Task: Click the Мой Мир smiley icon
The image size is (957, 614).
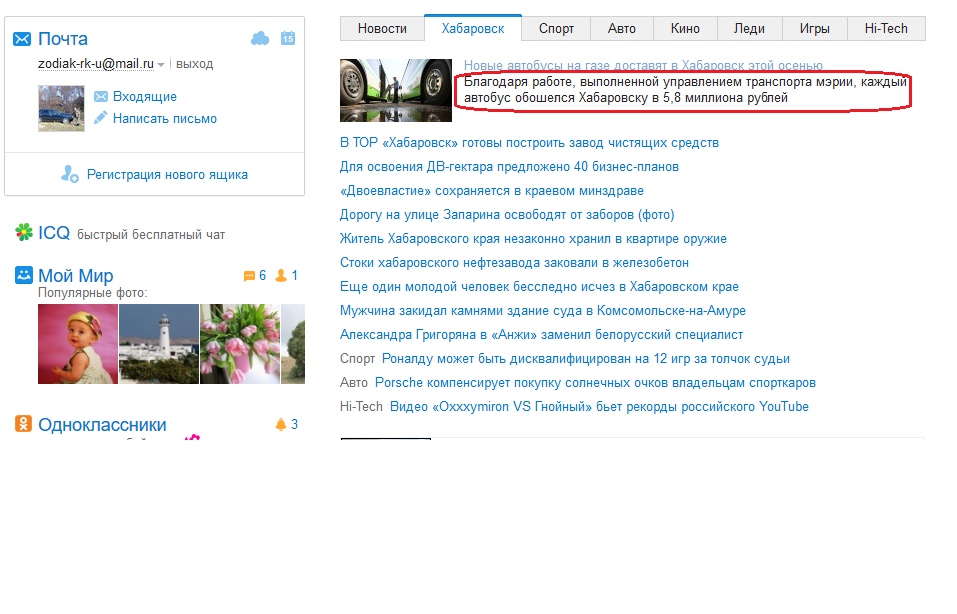Action: click(x=24, y=275)
